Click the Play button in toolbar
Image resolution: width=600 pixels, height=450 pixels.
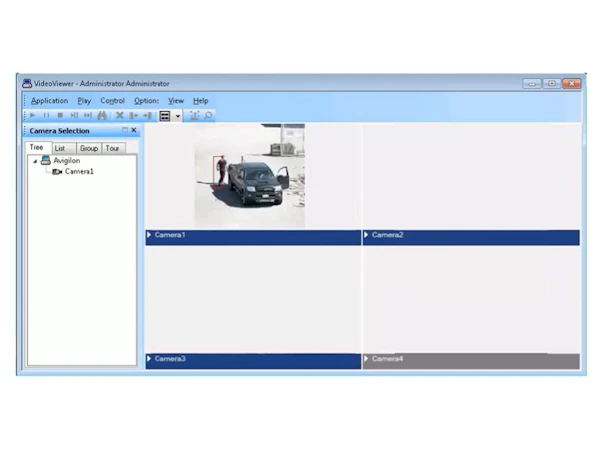33,115
